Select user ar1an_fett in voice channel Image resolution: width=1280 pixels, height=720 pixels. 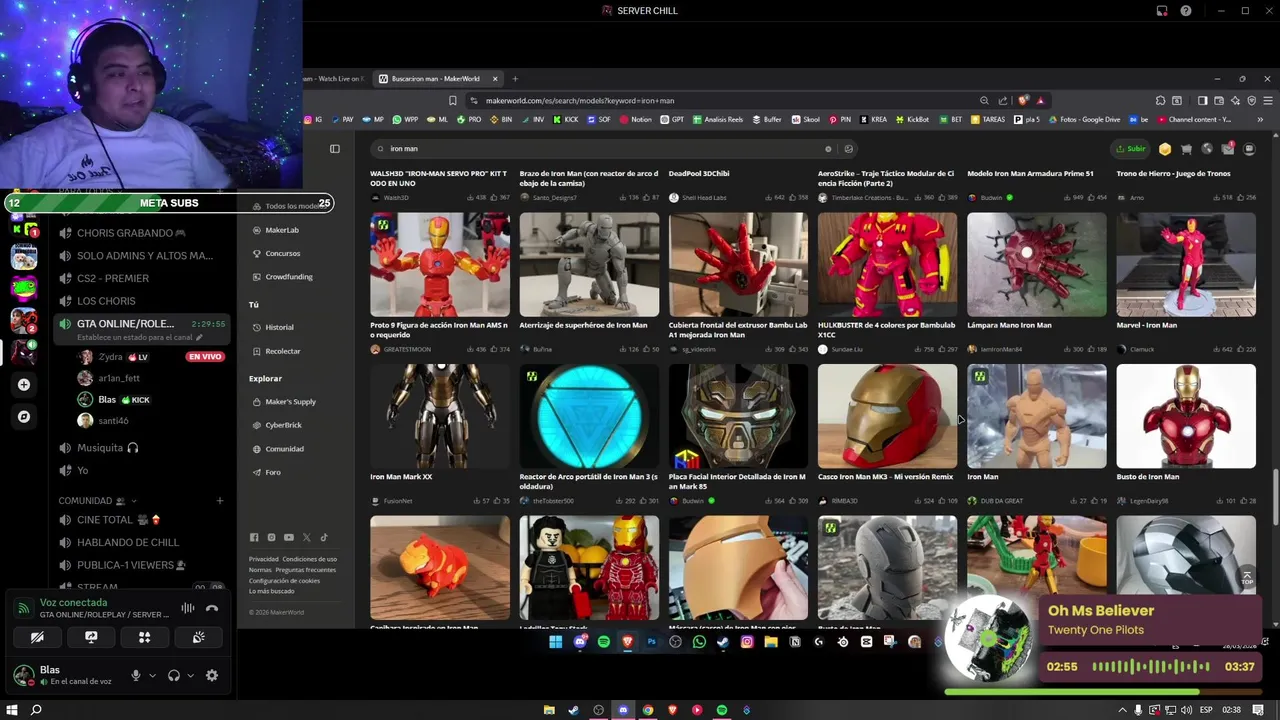pos(118,378)
